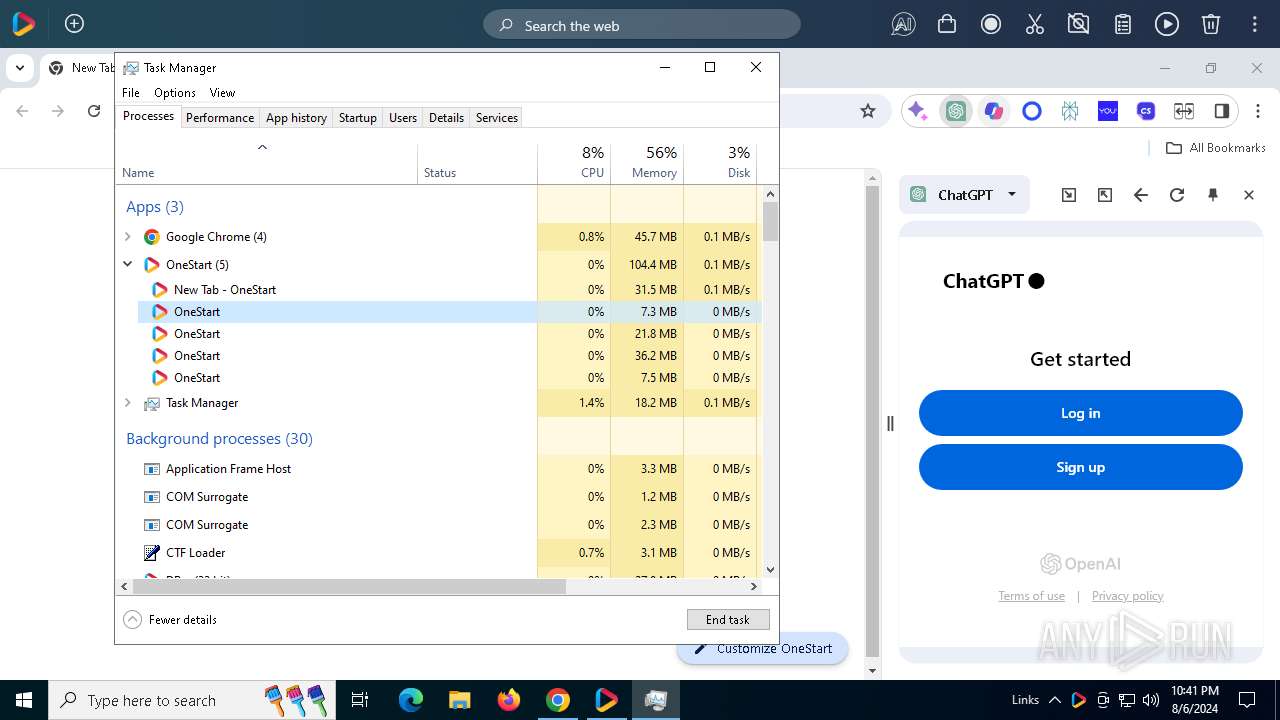Switch to the App history tab

pyautogui.click(x=296, y=117)
